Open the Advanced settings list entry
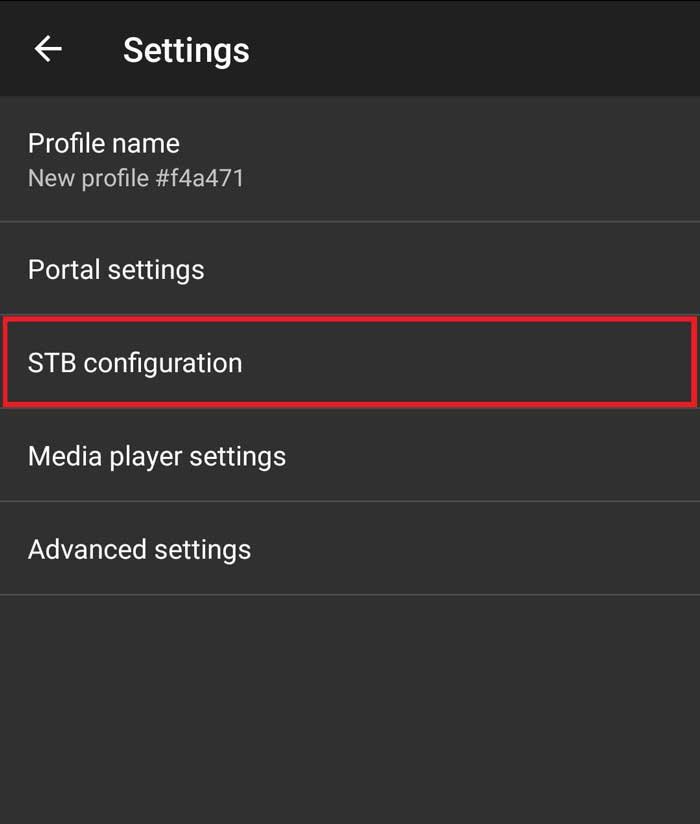 (350, 549)
